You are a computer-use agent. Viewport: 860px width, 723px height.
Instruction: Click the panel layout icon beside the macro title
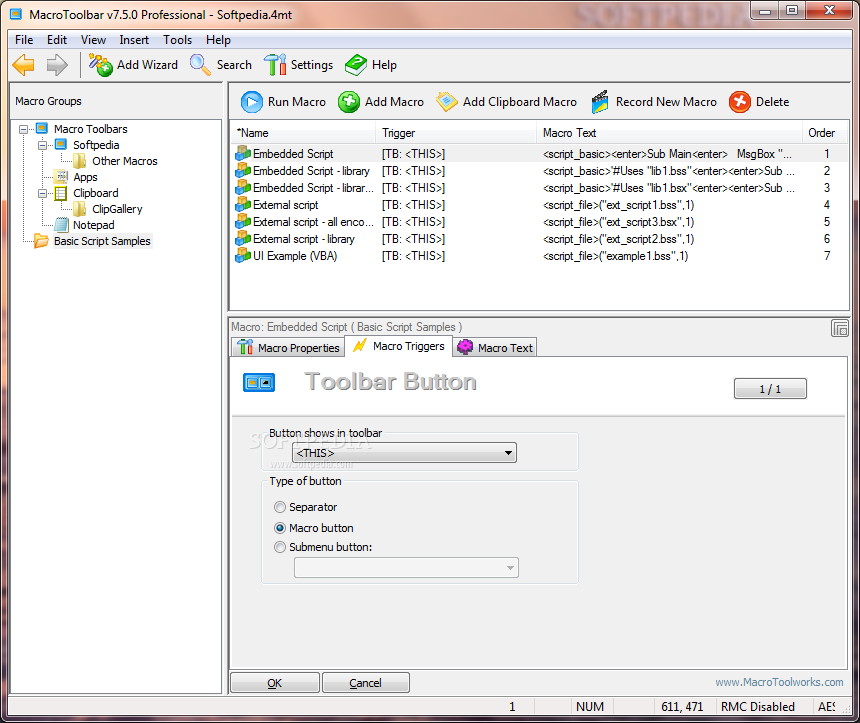click(840, 328)
